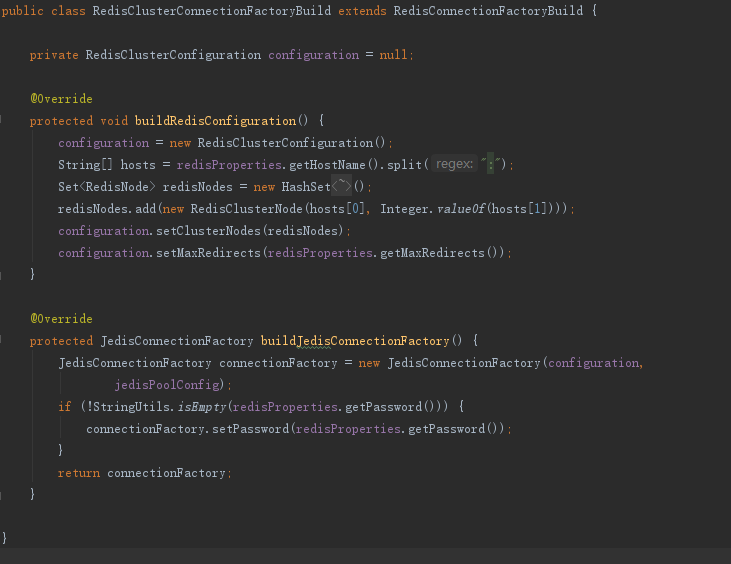Image resolution: width=731 pixels, height=564 pixels.
Task: Click the getMaxRedirects method call
Action: pos(432,253)
